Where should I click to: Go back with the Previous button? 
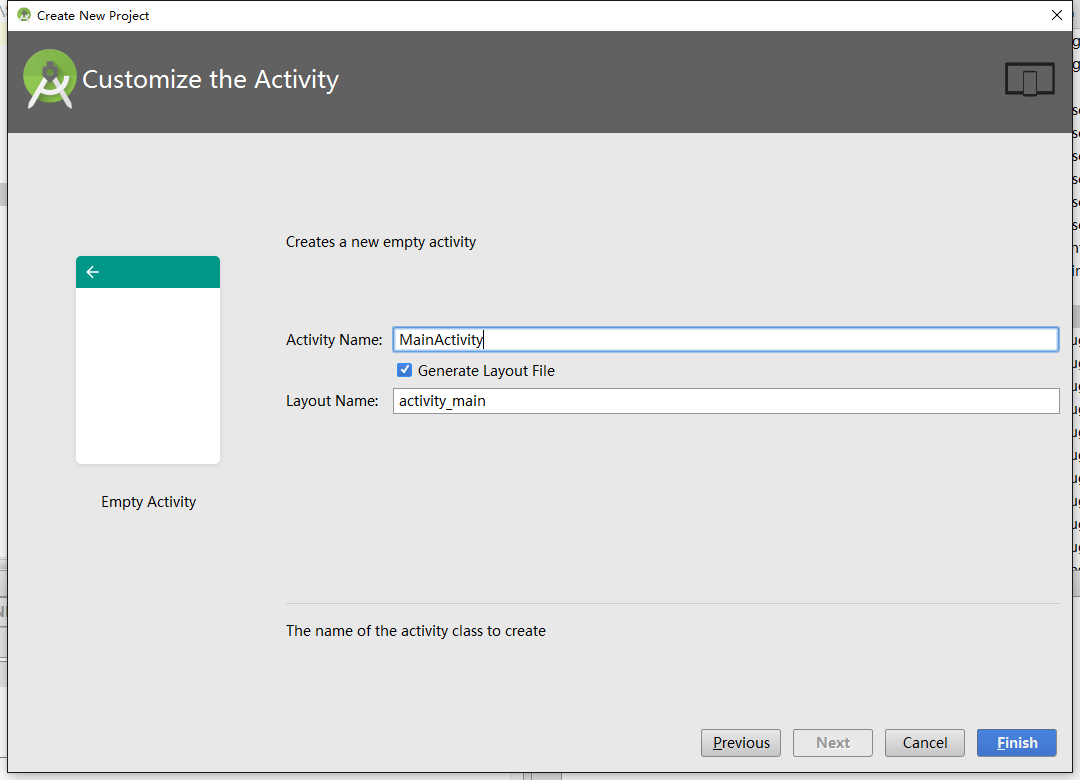[x=741, y=743]
